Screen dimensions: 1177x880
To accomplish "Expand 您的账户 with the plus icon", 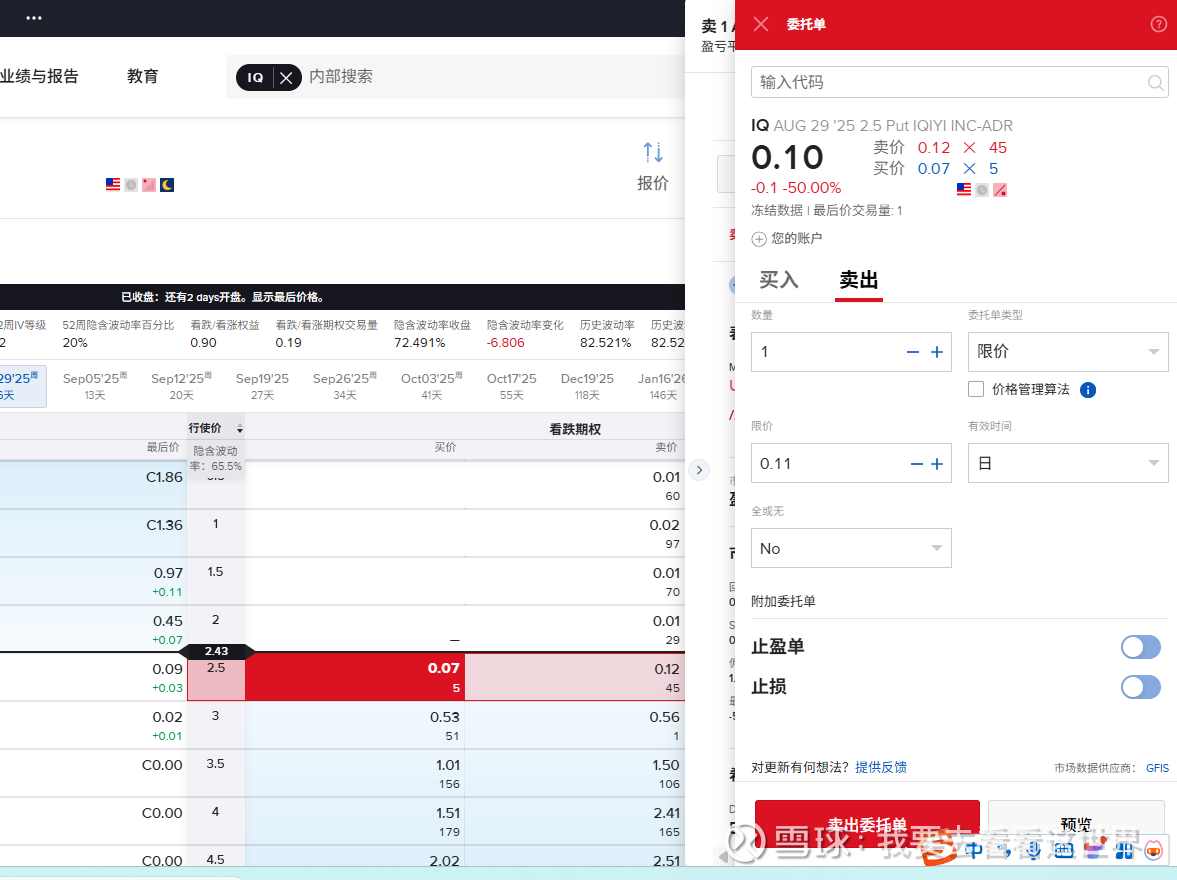I will [x=759, y=239].
